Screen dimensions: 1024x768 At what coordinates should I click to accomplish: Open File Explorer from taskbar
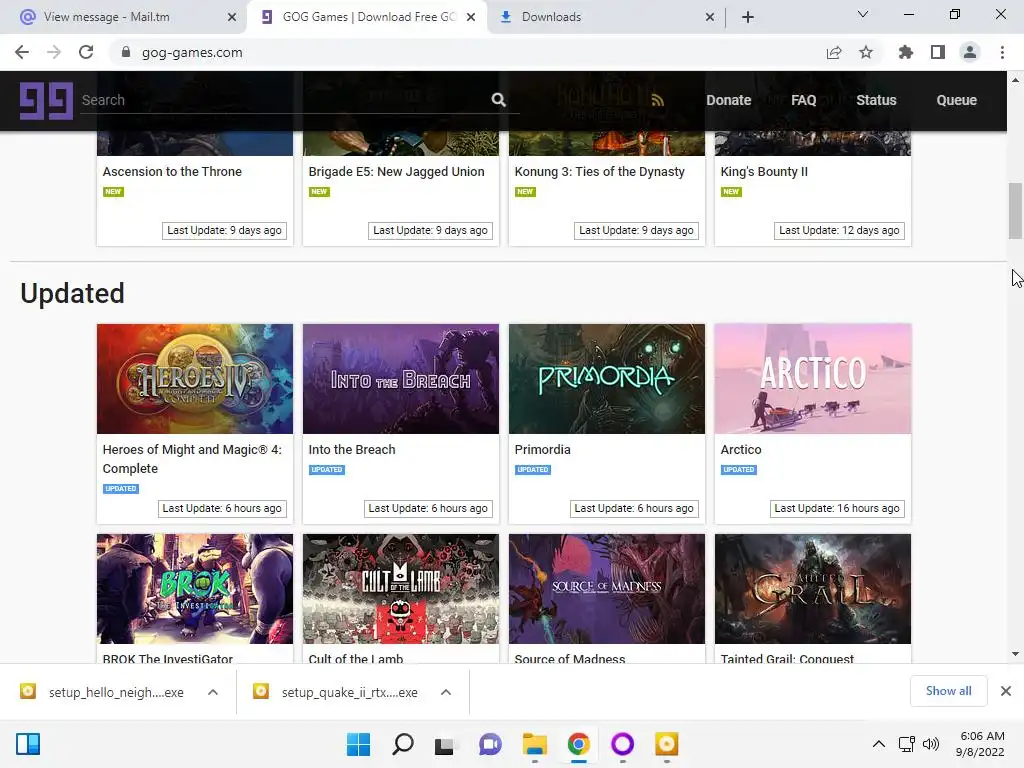[534, 744]
